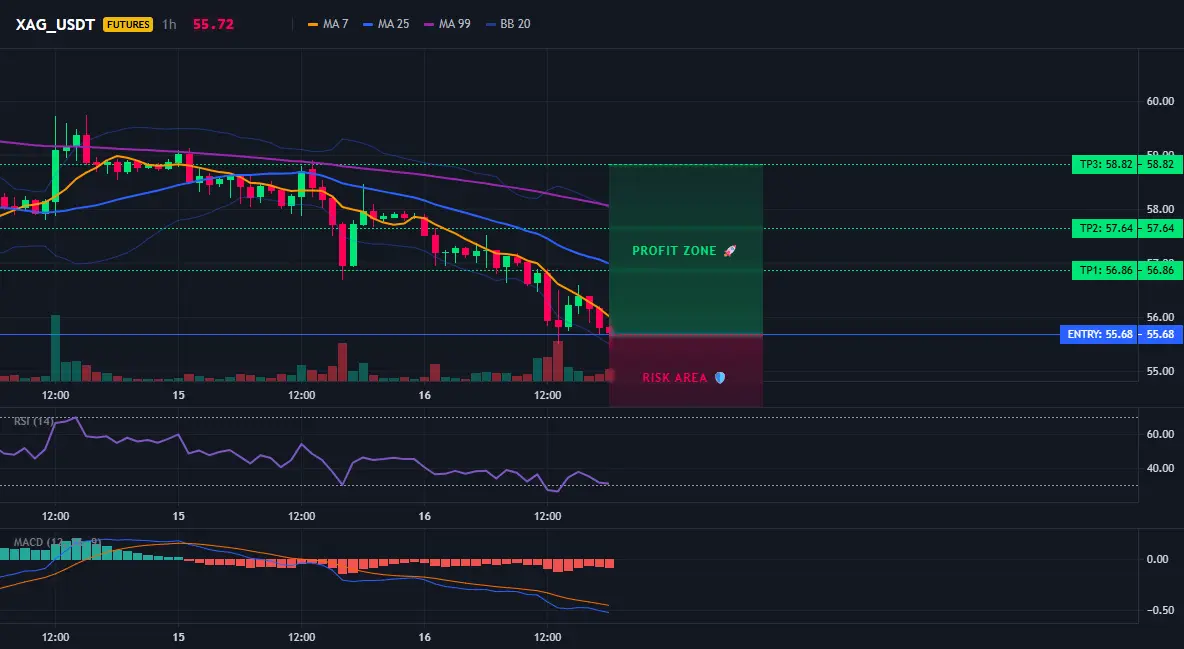This screenshot has width=1184, height=649.
Task: Click the '15' date label under RSI panel
Action: (178, 516)
